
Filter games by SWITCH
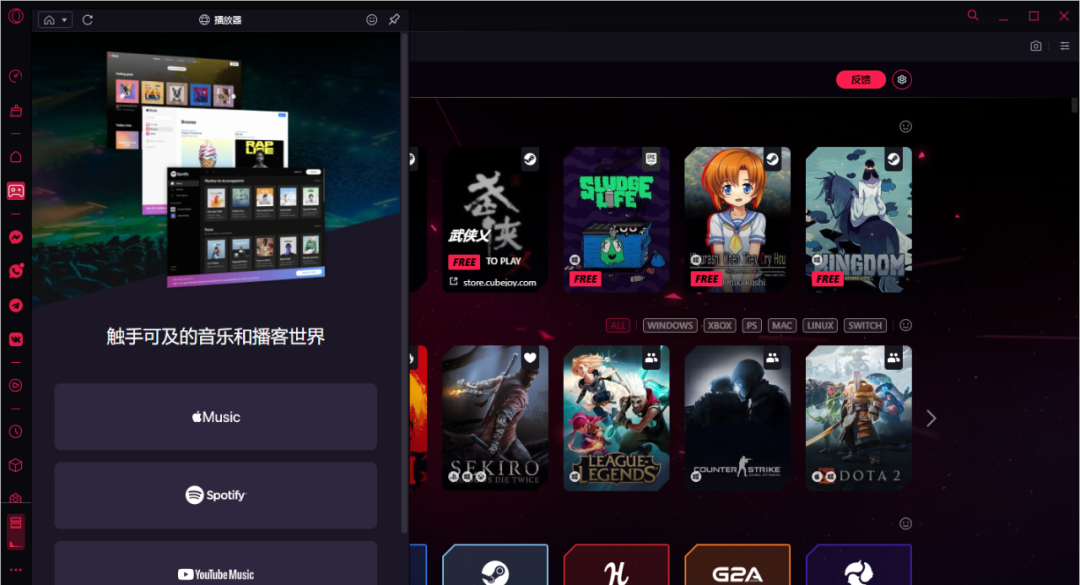coord(864,325)
